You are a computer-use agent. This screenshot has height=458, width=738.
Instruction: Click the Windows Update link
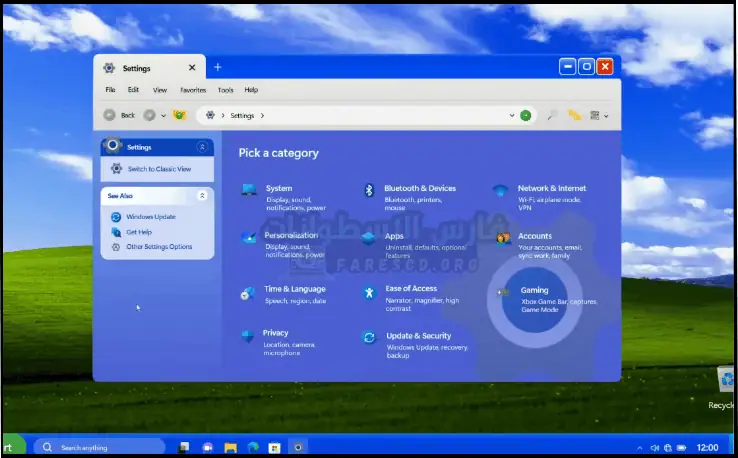pyautogui.click(x=151, y=217)
